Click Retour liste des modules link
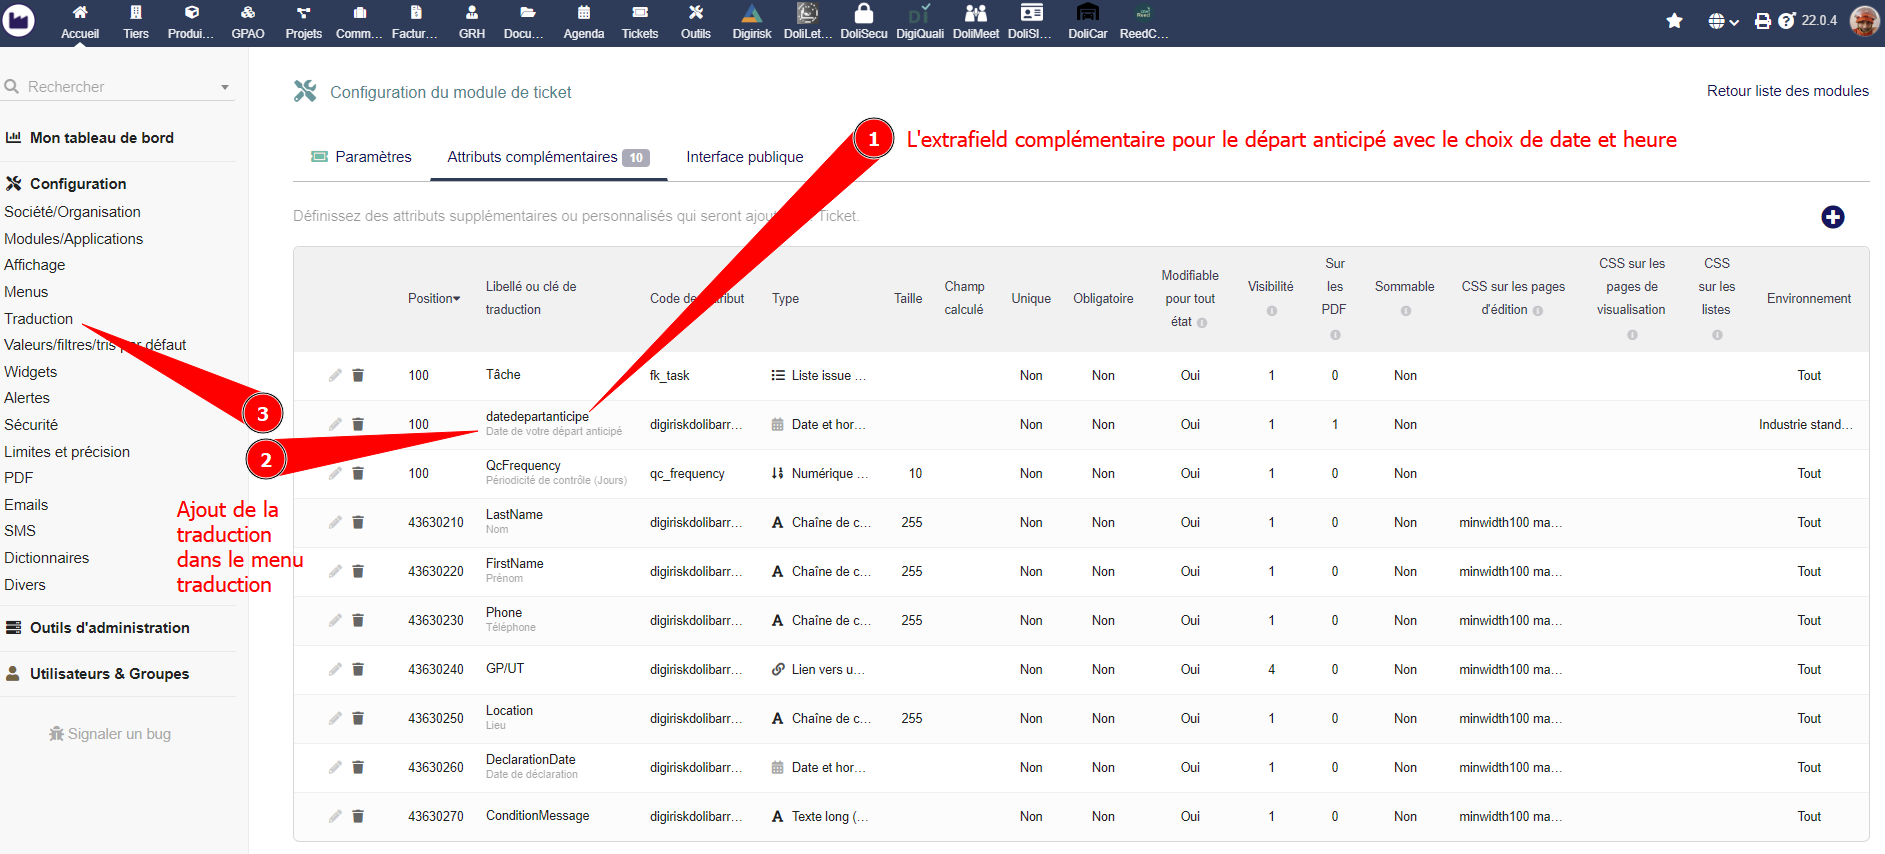1885x854 pixels. click(x=1787, y=91)
